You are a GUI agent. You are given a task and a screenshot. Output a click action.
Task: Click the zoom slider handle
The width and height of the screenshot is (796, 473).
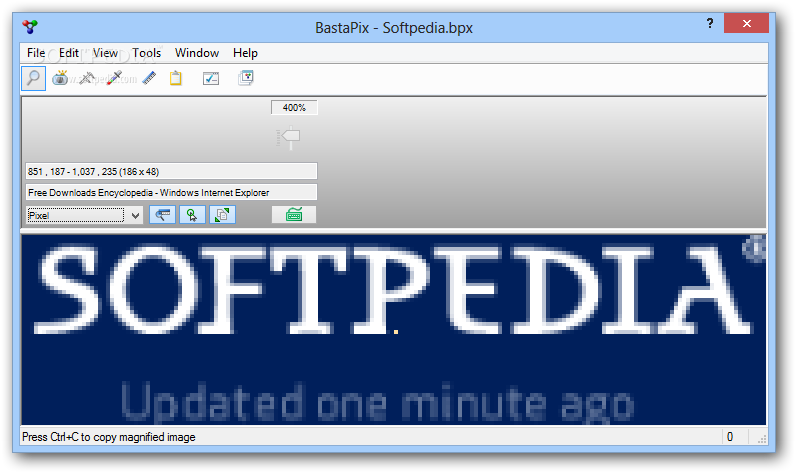[291, 137]
